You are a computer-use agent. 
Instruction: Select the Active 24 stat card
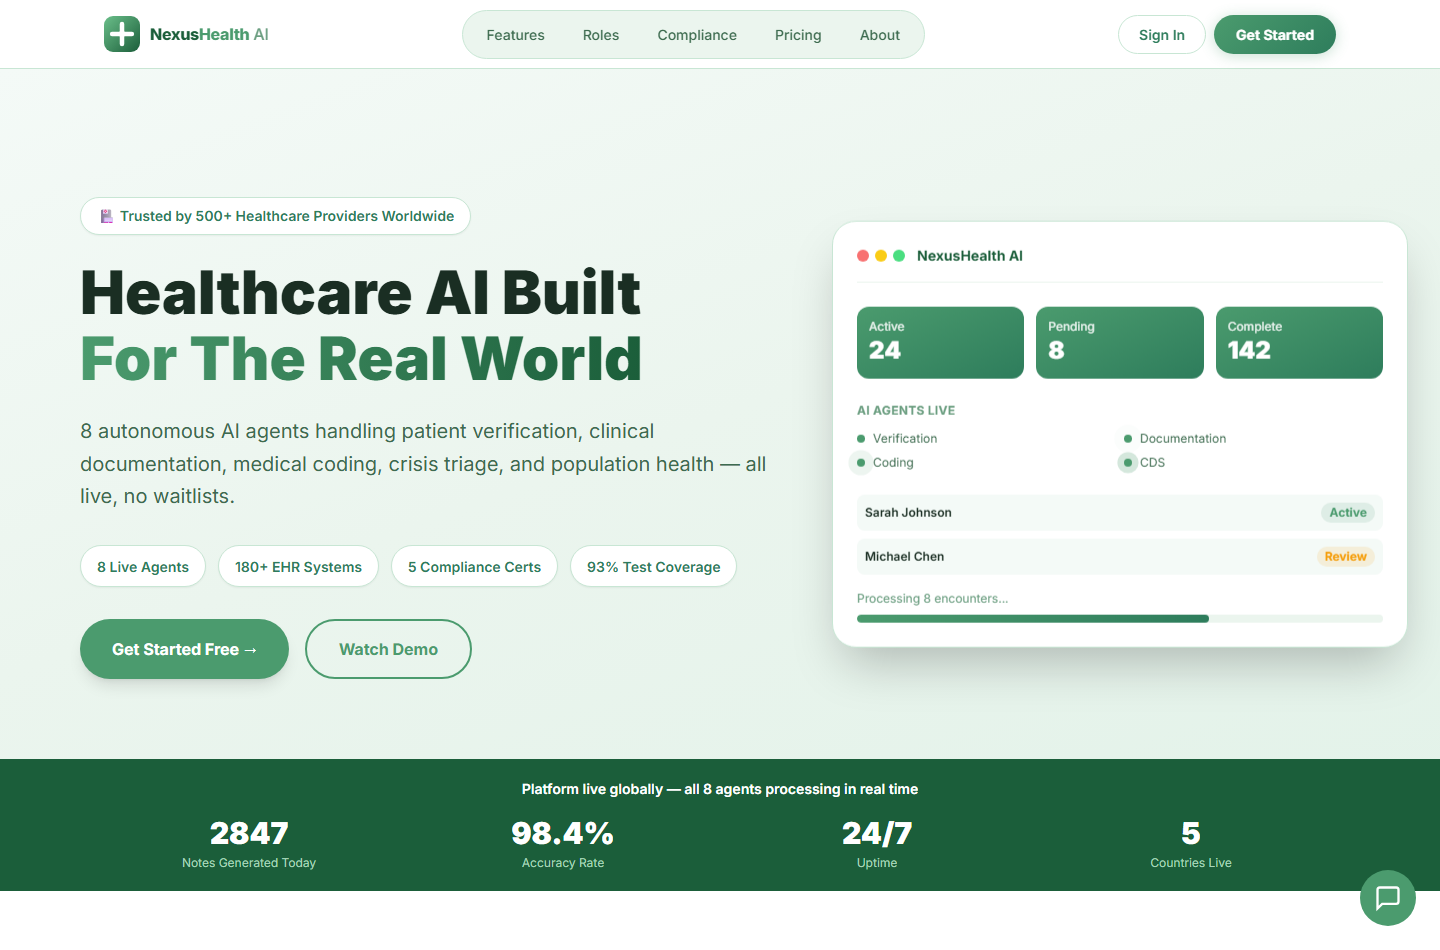click(940, 343)
